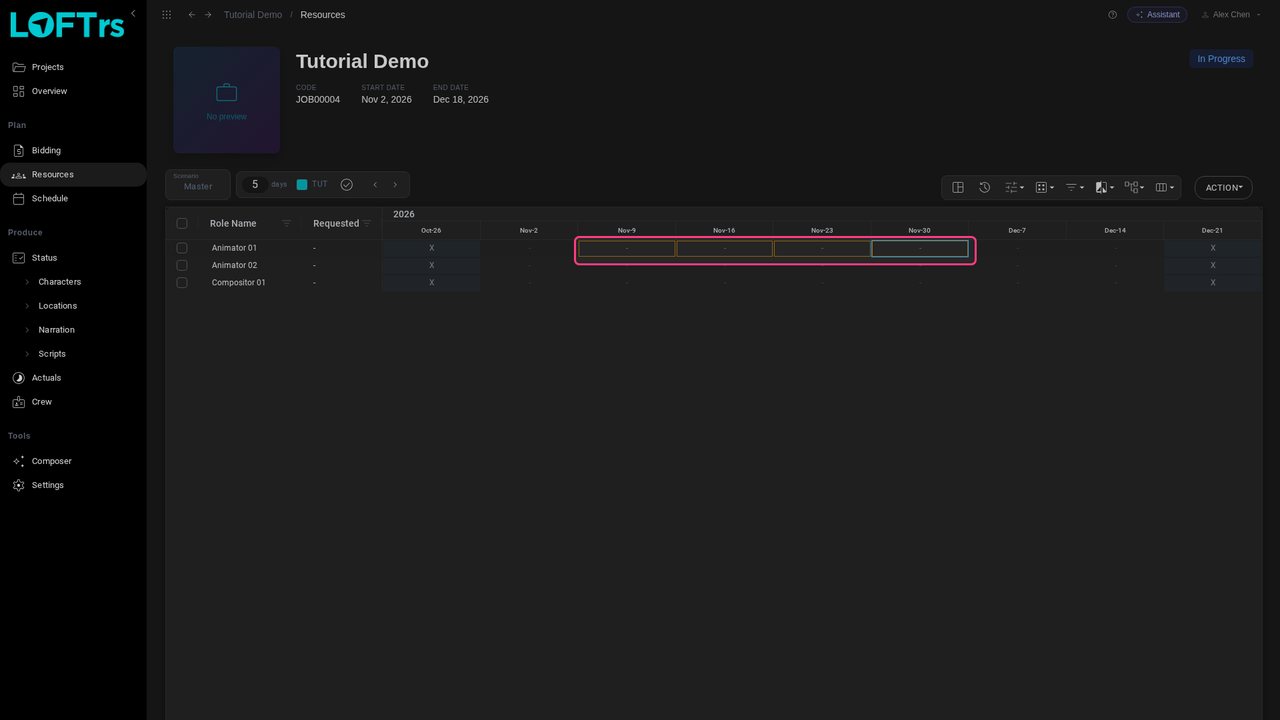Click the Tutorial Demo breadcrumb link
This screenshot has height=720, width=1280.
tap(253, 15)
